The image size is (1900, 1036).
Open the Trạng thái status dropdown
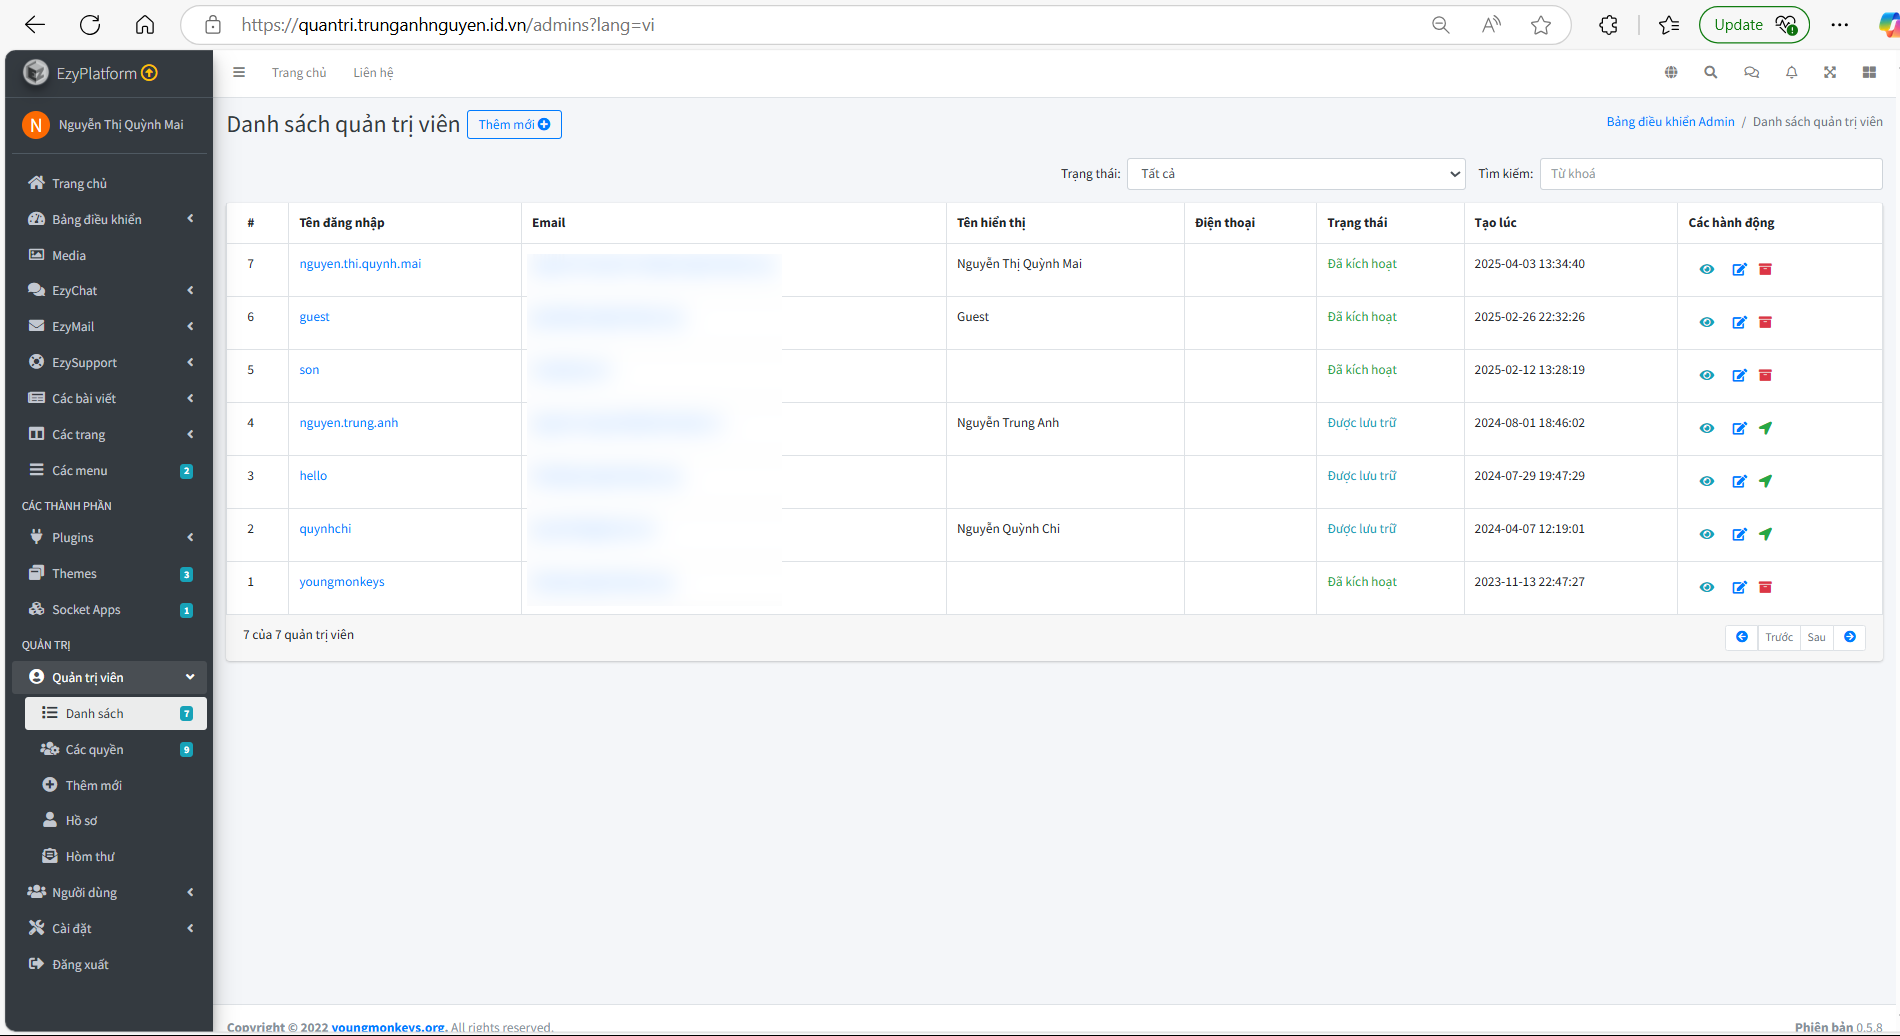point(1296,174)
